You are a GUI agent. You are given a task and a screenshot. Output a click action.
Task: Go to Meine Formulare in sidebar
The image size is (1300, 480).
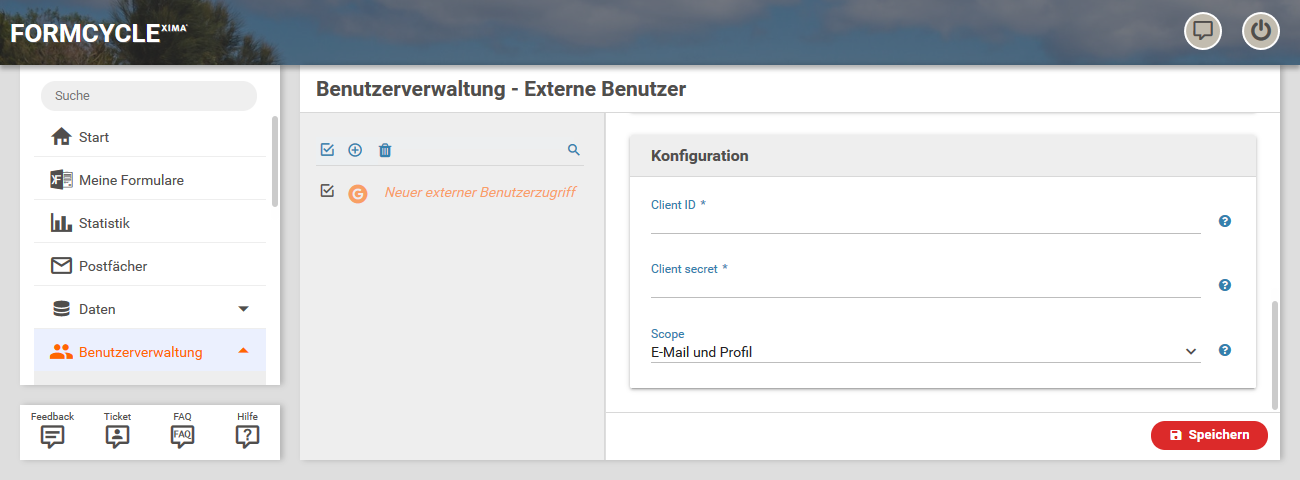(131, 180)
